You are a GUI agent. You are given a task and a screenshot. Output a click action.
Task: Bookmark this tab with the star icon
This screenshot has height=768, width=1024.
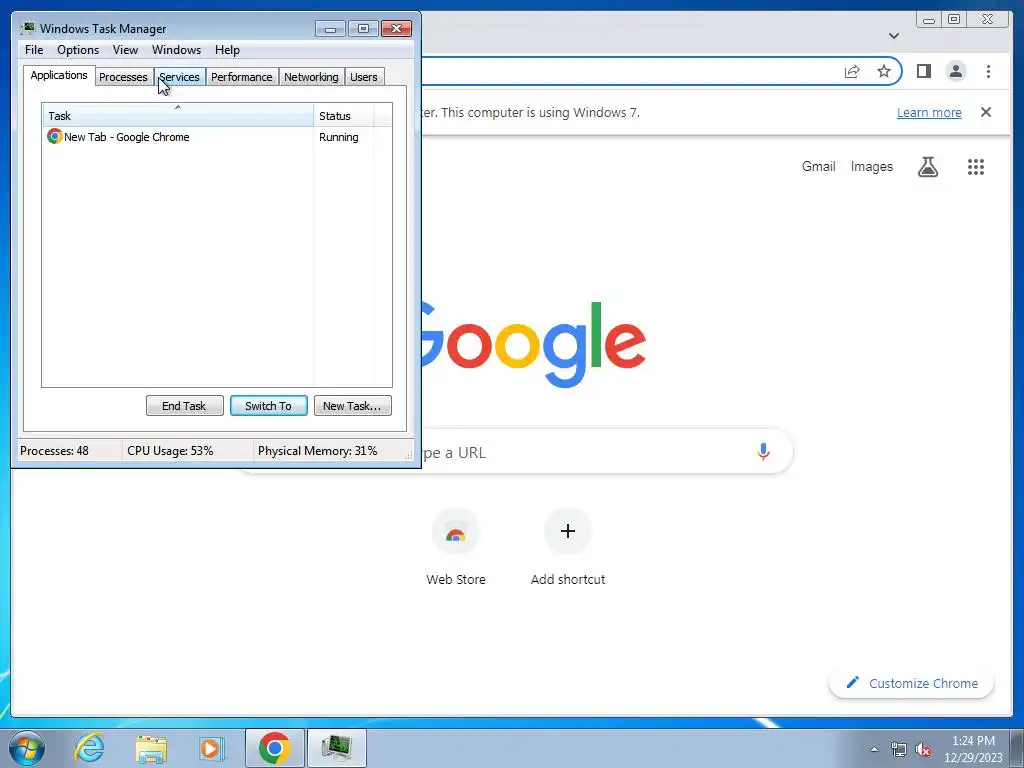pos(884,71)
